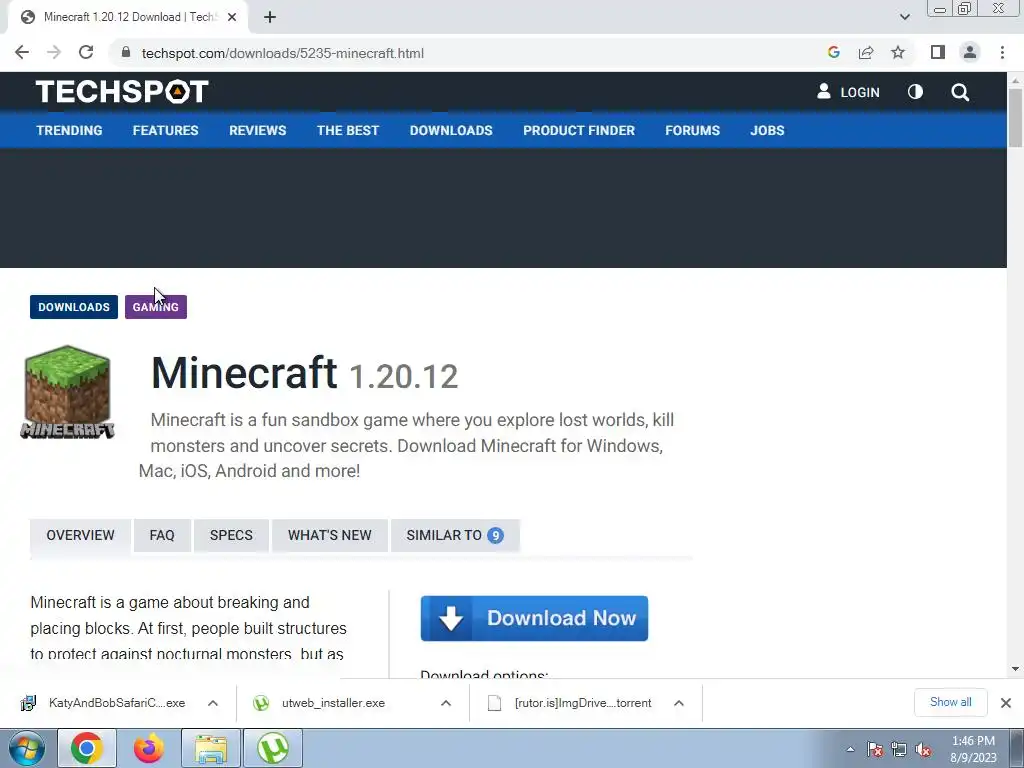Switch to the SPECS tab
The height and width of the screenshot is (768, 1024).
(231, 536)
